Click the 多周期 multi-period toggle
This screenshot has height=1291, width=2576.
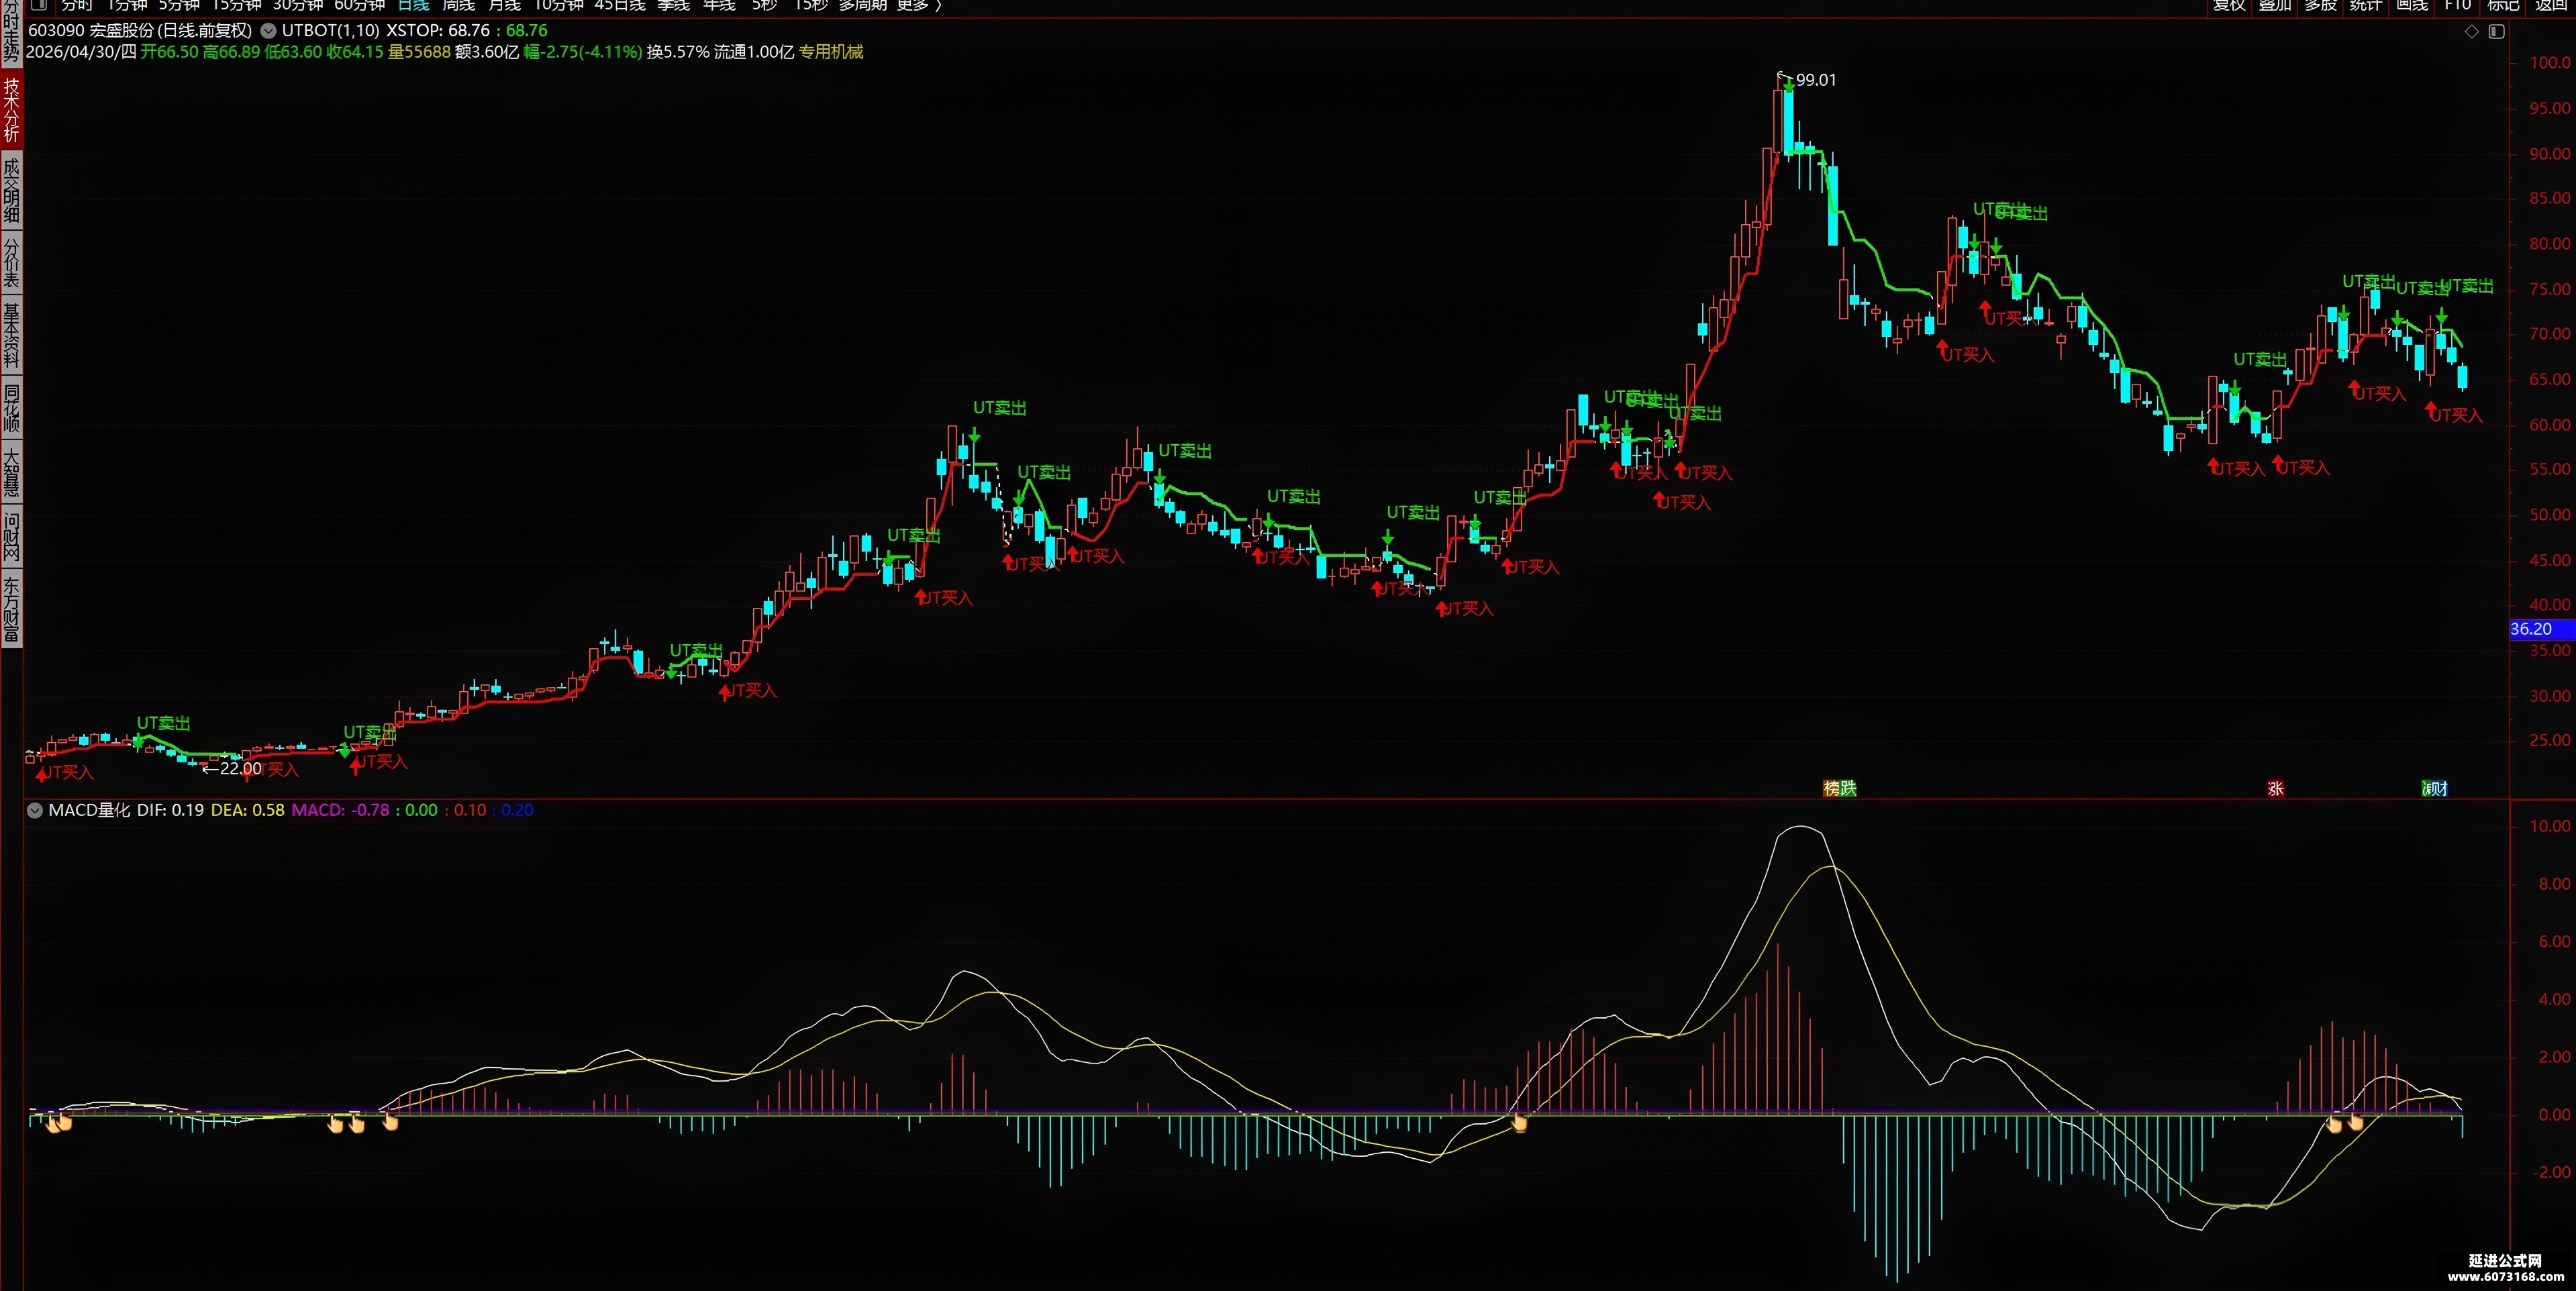tap(862, 5)
